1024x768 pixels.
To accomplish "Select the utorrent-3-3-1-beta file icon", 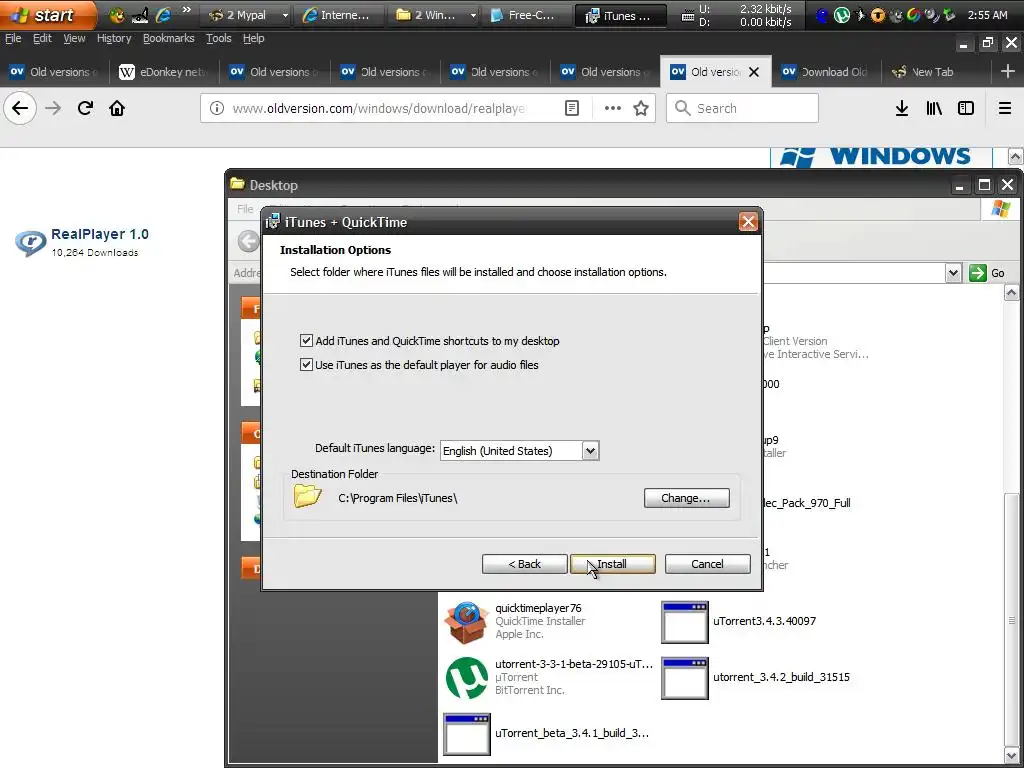I will pyautogui.click(x=466, y=678).
